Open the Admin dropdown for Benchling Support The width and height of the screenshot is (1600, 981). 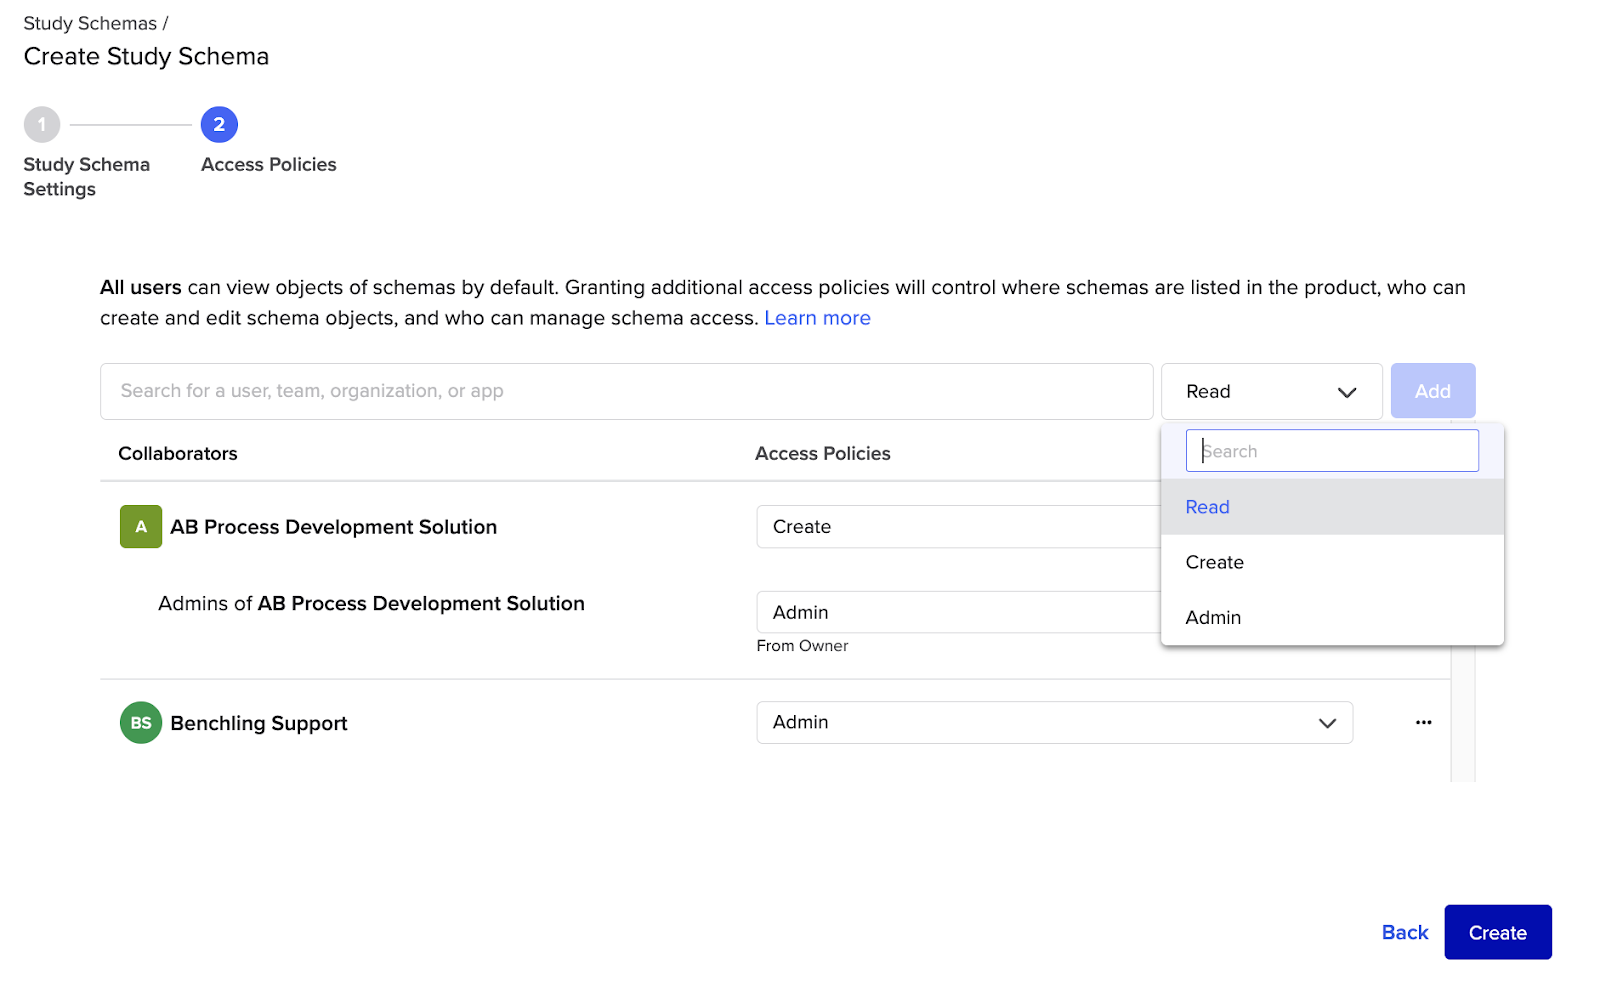(1053, 722)
